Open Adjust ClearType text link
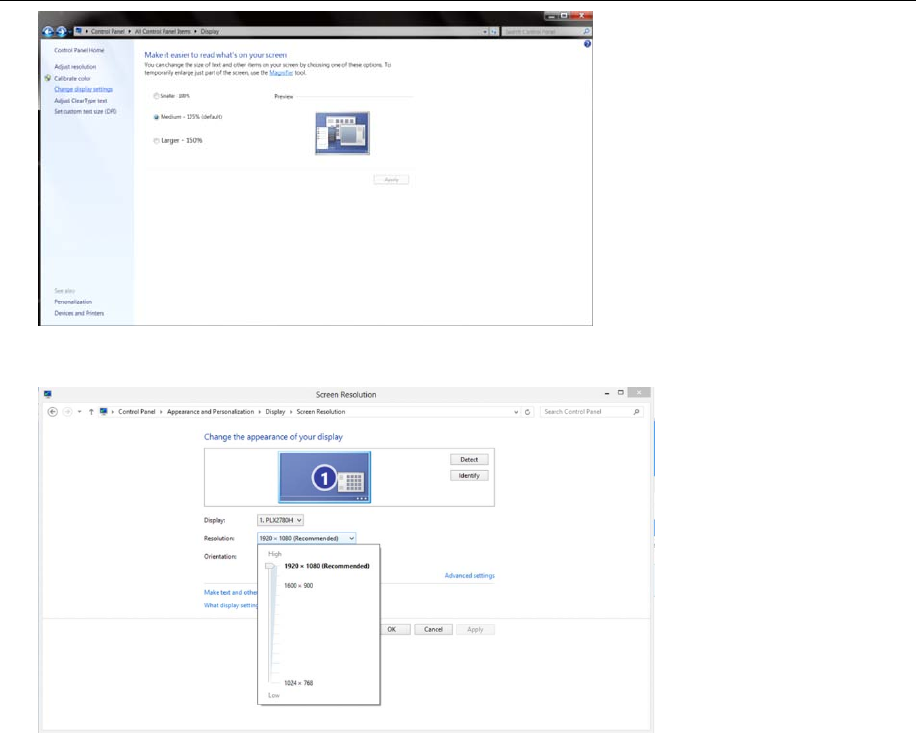The image size is (916, 733). (x=81, y=100)
